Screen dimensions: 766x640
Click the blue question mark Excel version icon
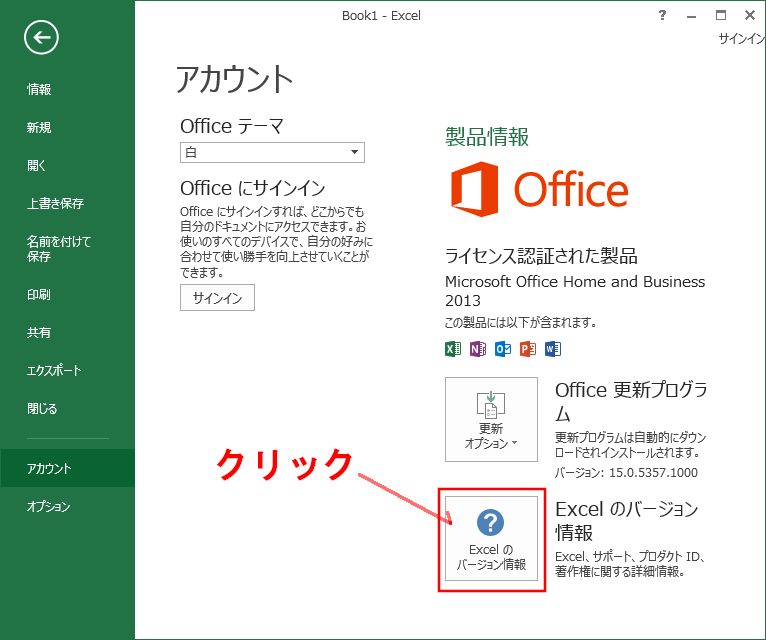pos(490,522)
